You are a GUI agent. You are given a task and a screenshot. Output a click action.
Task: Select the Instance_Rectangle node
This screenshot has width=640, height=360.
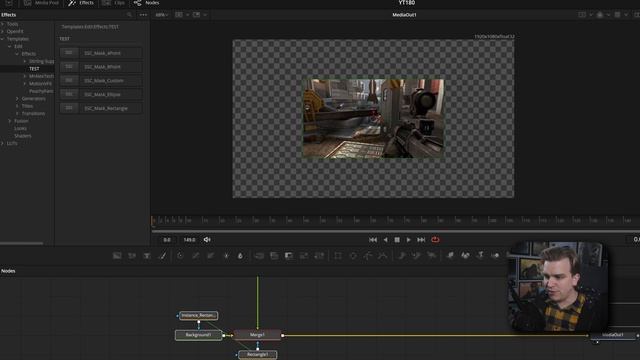tap(198, 316)
